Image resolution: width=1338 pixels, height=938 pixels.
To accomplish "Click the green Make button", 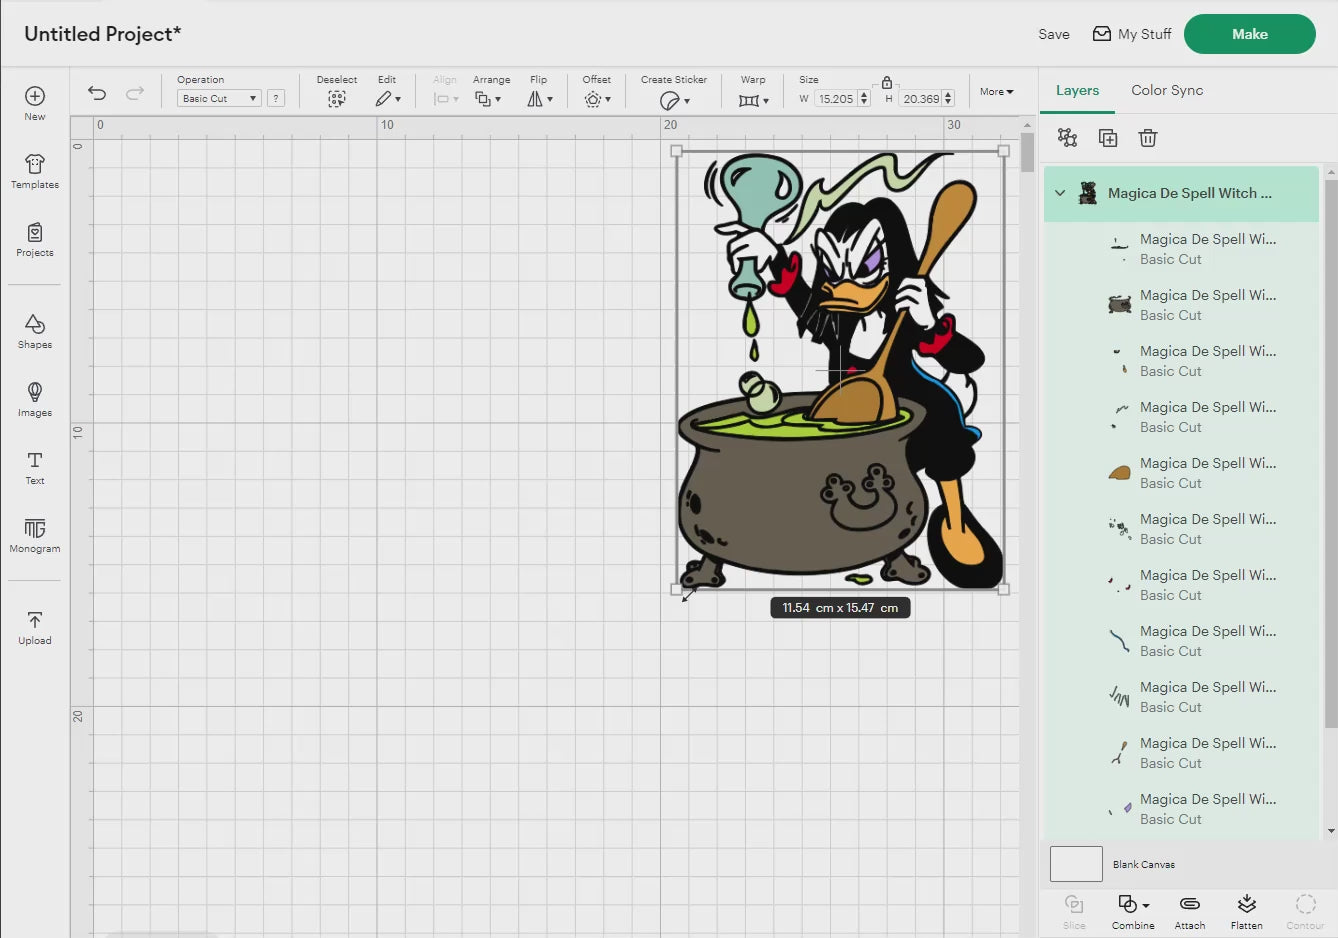I will (1250, 34).
